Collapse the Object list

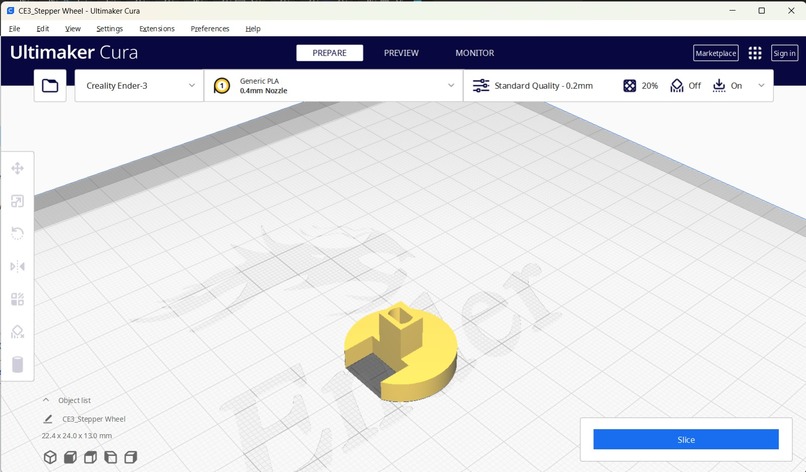point(46,400)
